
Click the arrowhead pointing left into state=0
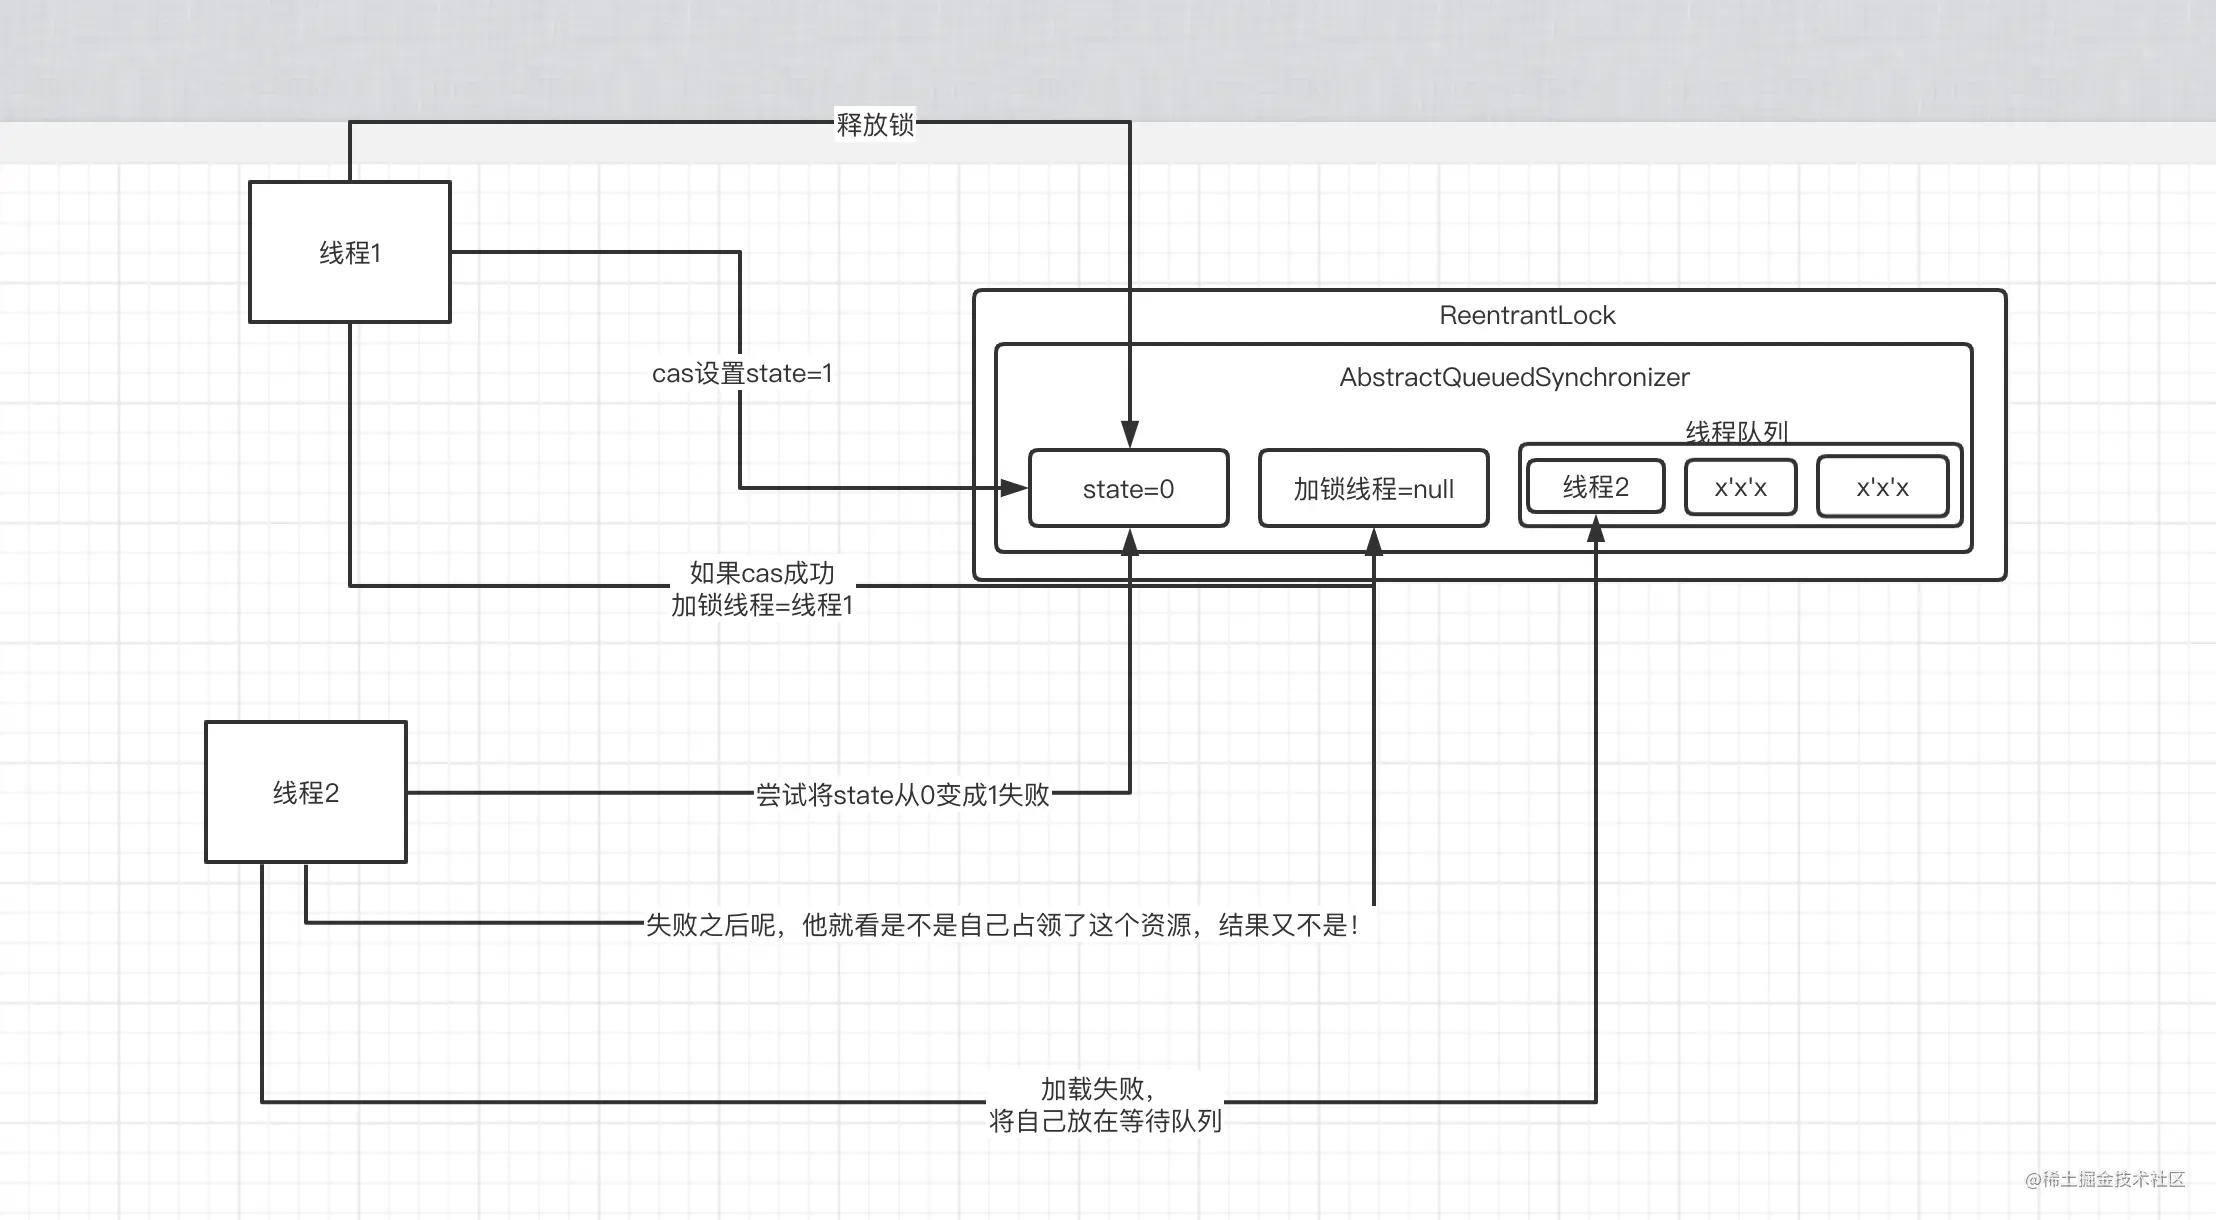pyautogui.click(x=1014, y=488)
